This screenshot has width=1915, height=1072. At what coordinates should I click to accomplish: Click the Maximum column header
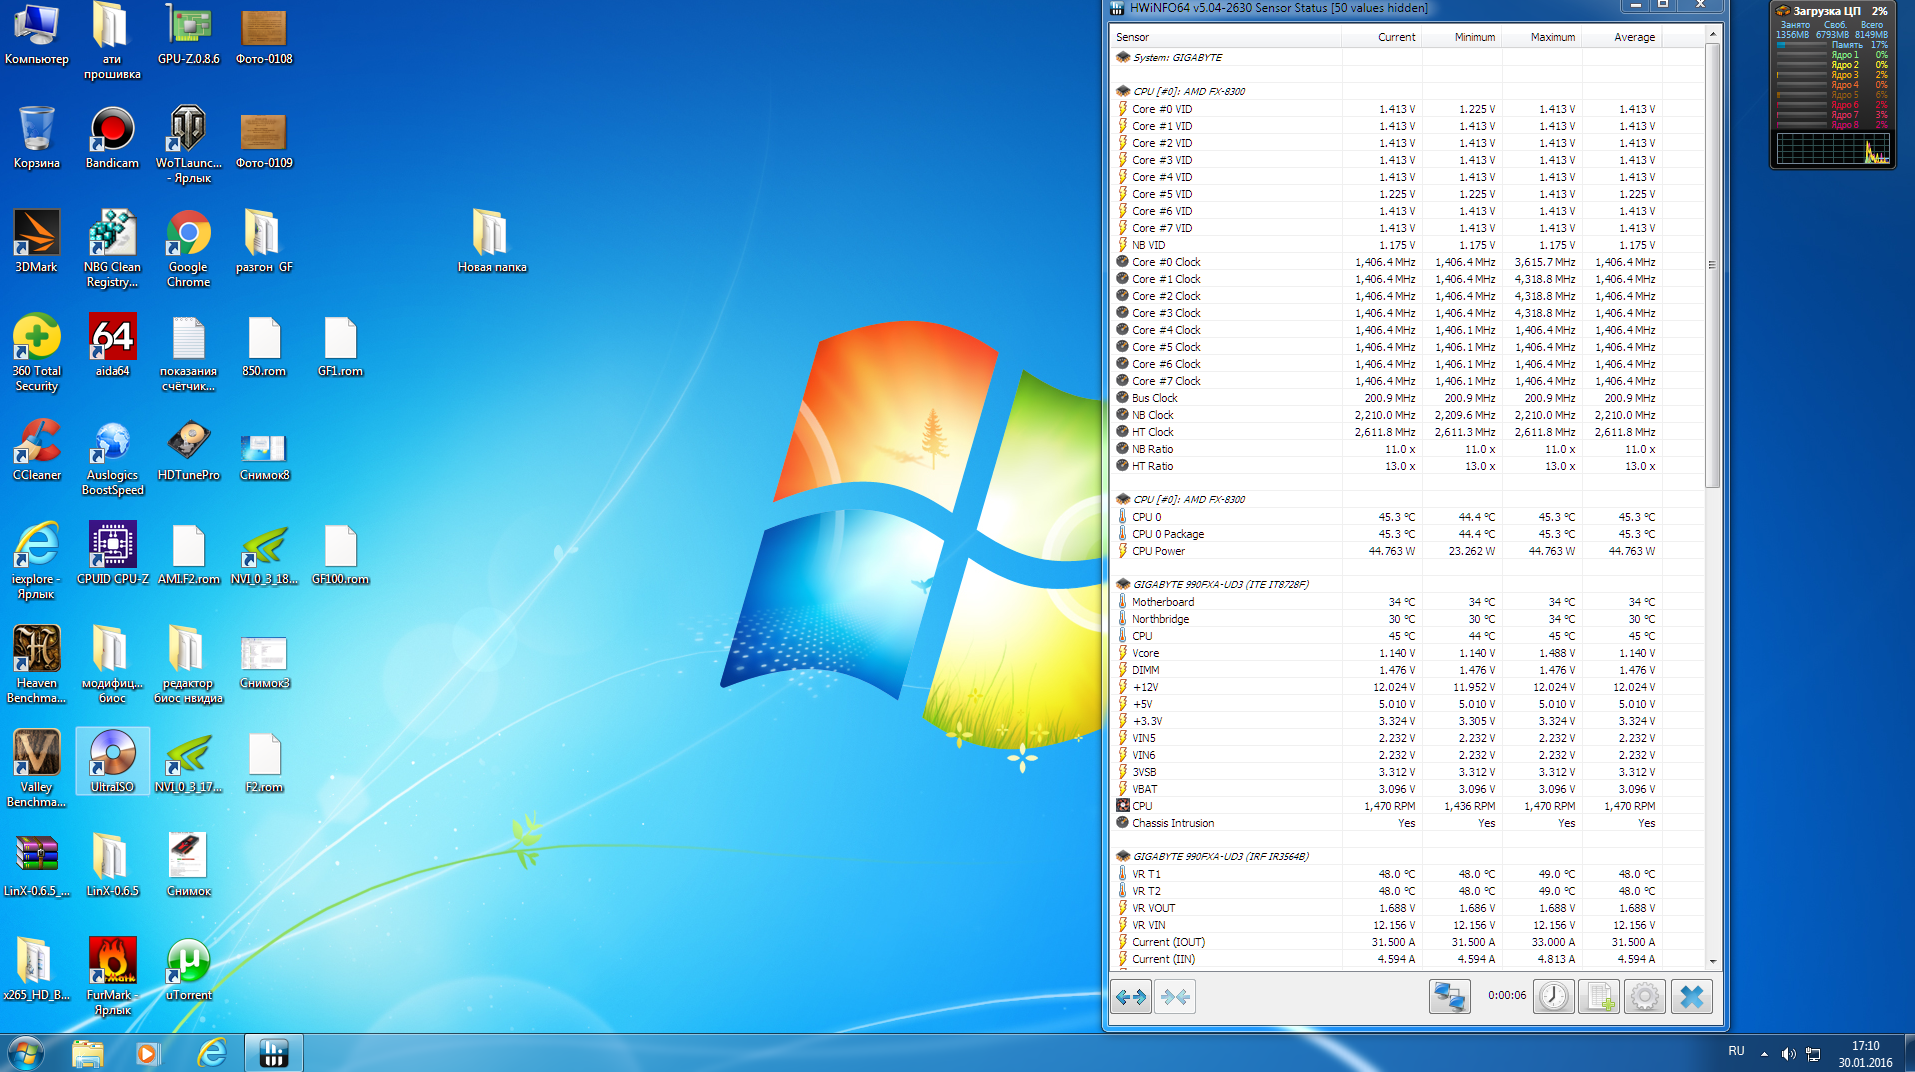click(1541, 37)
